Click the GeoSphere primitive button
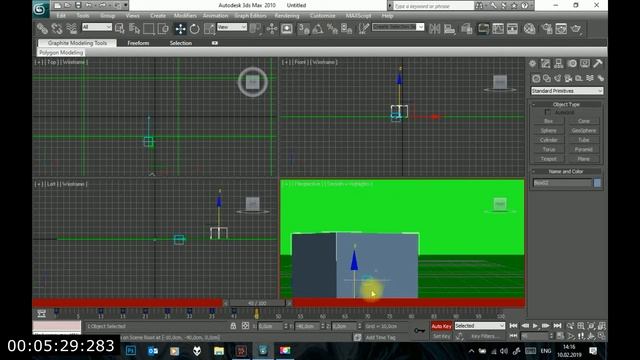The image size is (640, 360). (x=584, y=131)
